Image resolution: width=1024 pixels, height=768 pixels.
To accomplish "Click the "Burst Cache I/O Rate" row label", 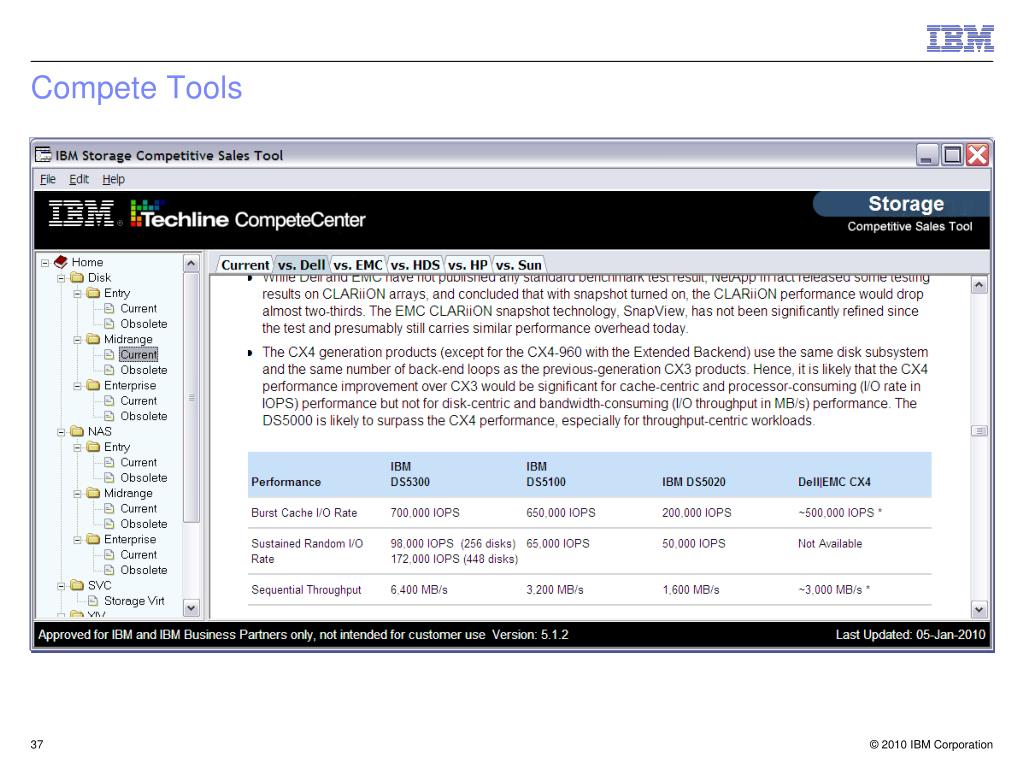I will (x=304, y=513).
